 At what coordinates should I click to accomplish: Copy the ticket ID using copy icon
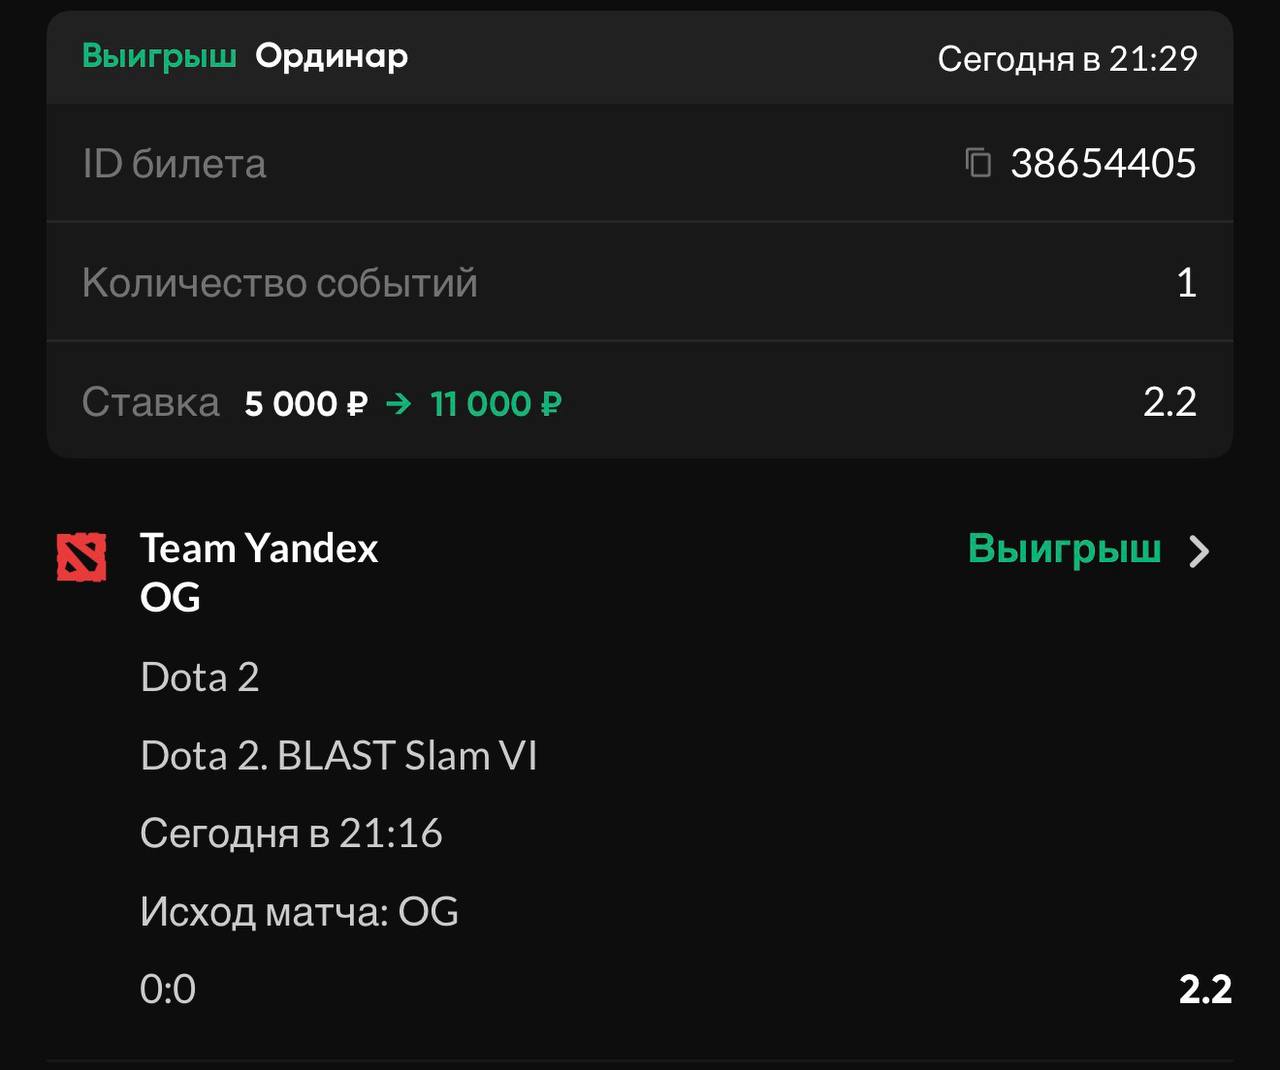(x=978, y=162)
